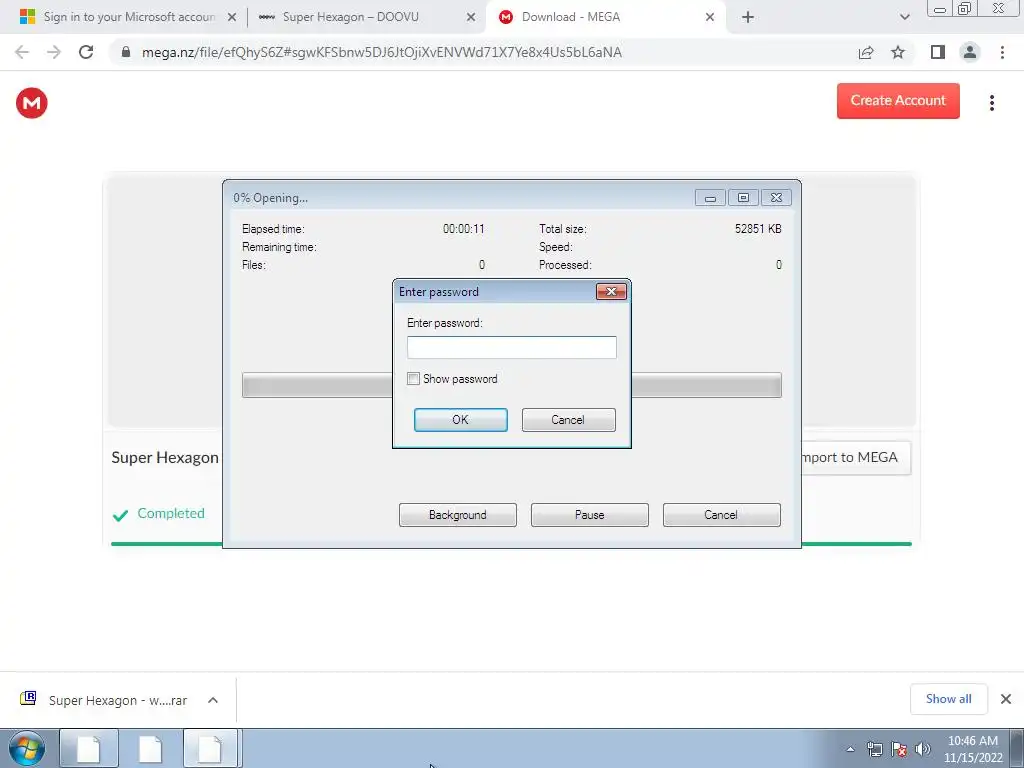The height and width of the screenshot is (768, 1024).
Task: Focus the Enter password text field
Action: [511, 347]
